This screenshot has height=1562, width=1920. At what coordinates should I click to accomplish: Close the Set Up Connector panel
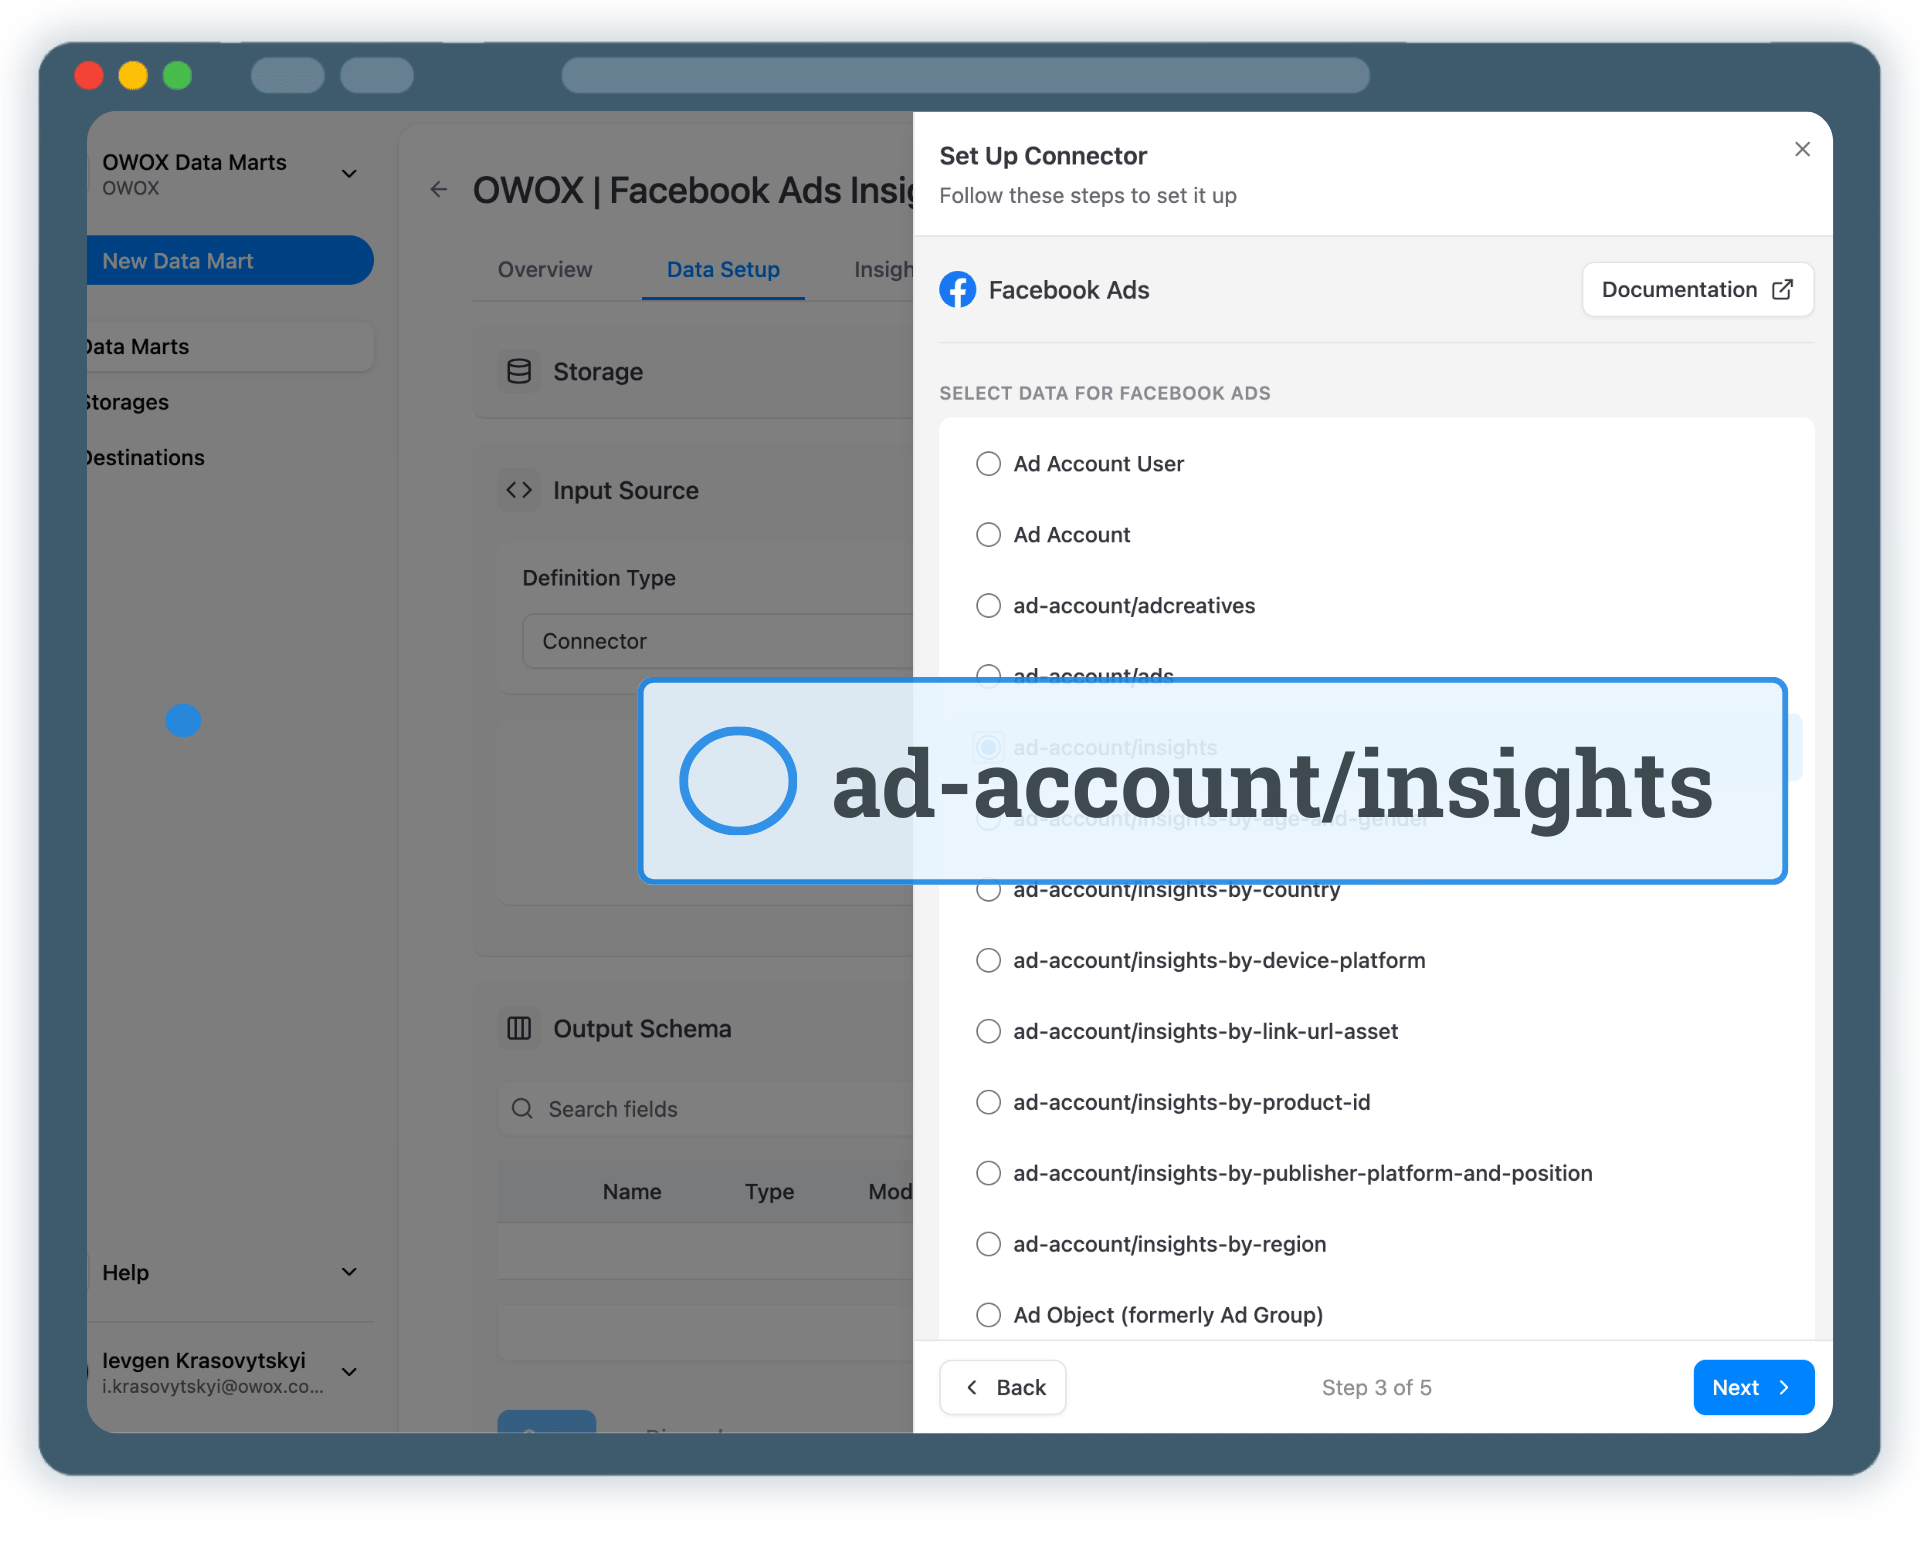(x=1802, y=149)
